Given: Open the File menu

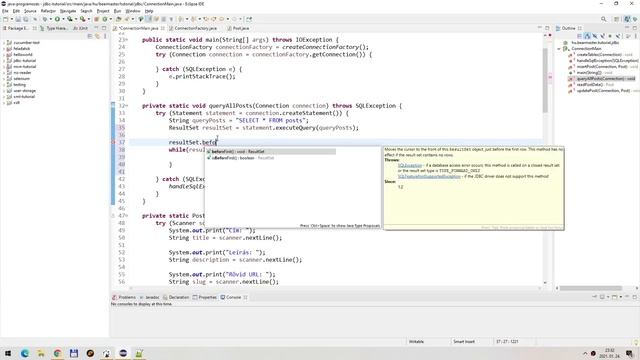Looking at the screenshot, I should (5, 11).
